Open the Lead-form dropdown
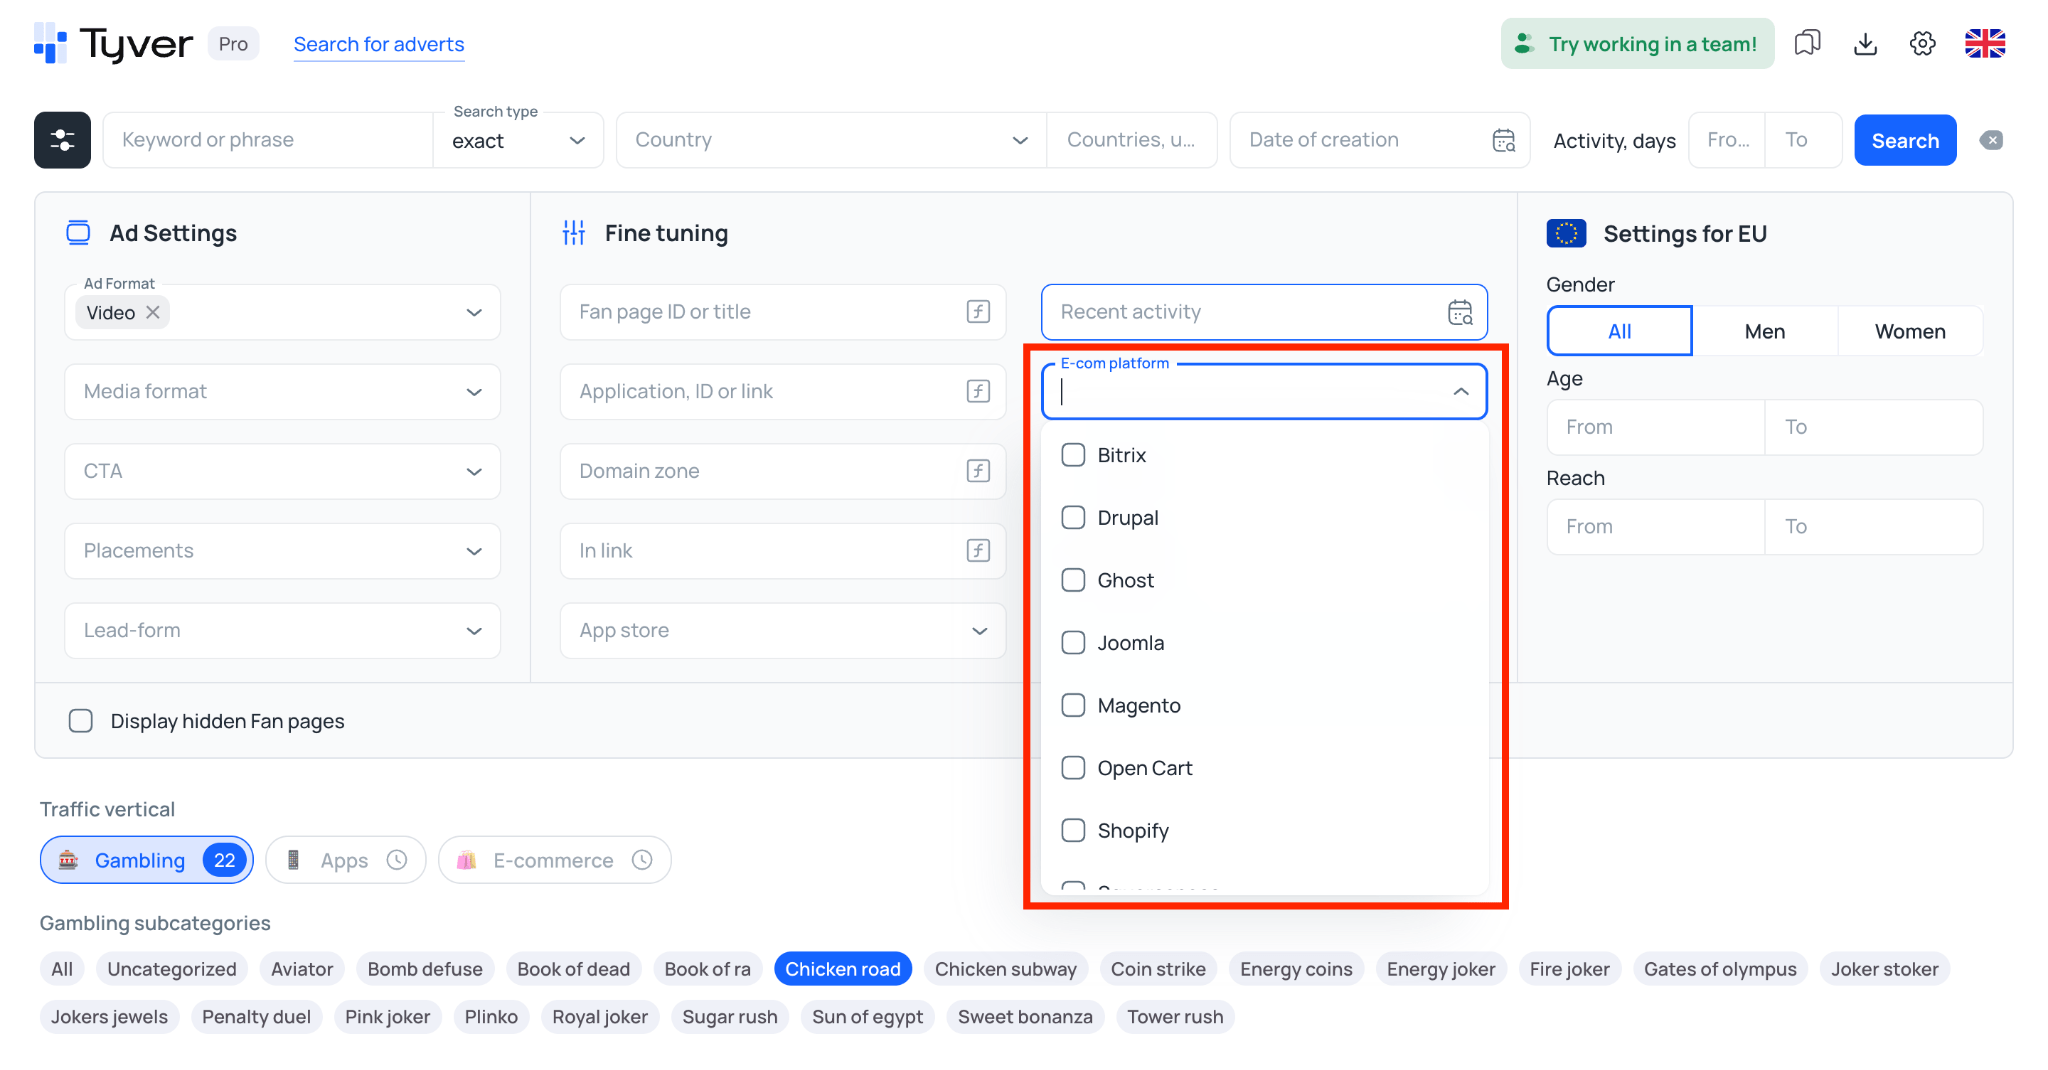Viewport: 2048px width, 1070px height. [282, 630]
